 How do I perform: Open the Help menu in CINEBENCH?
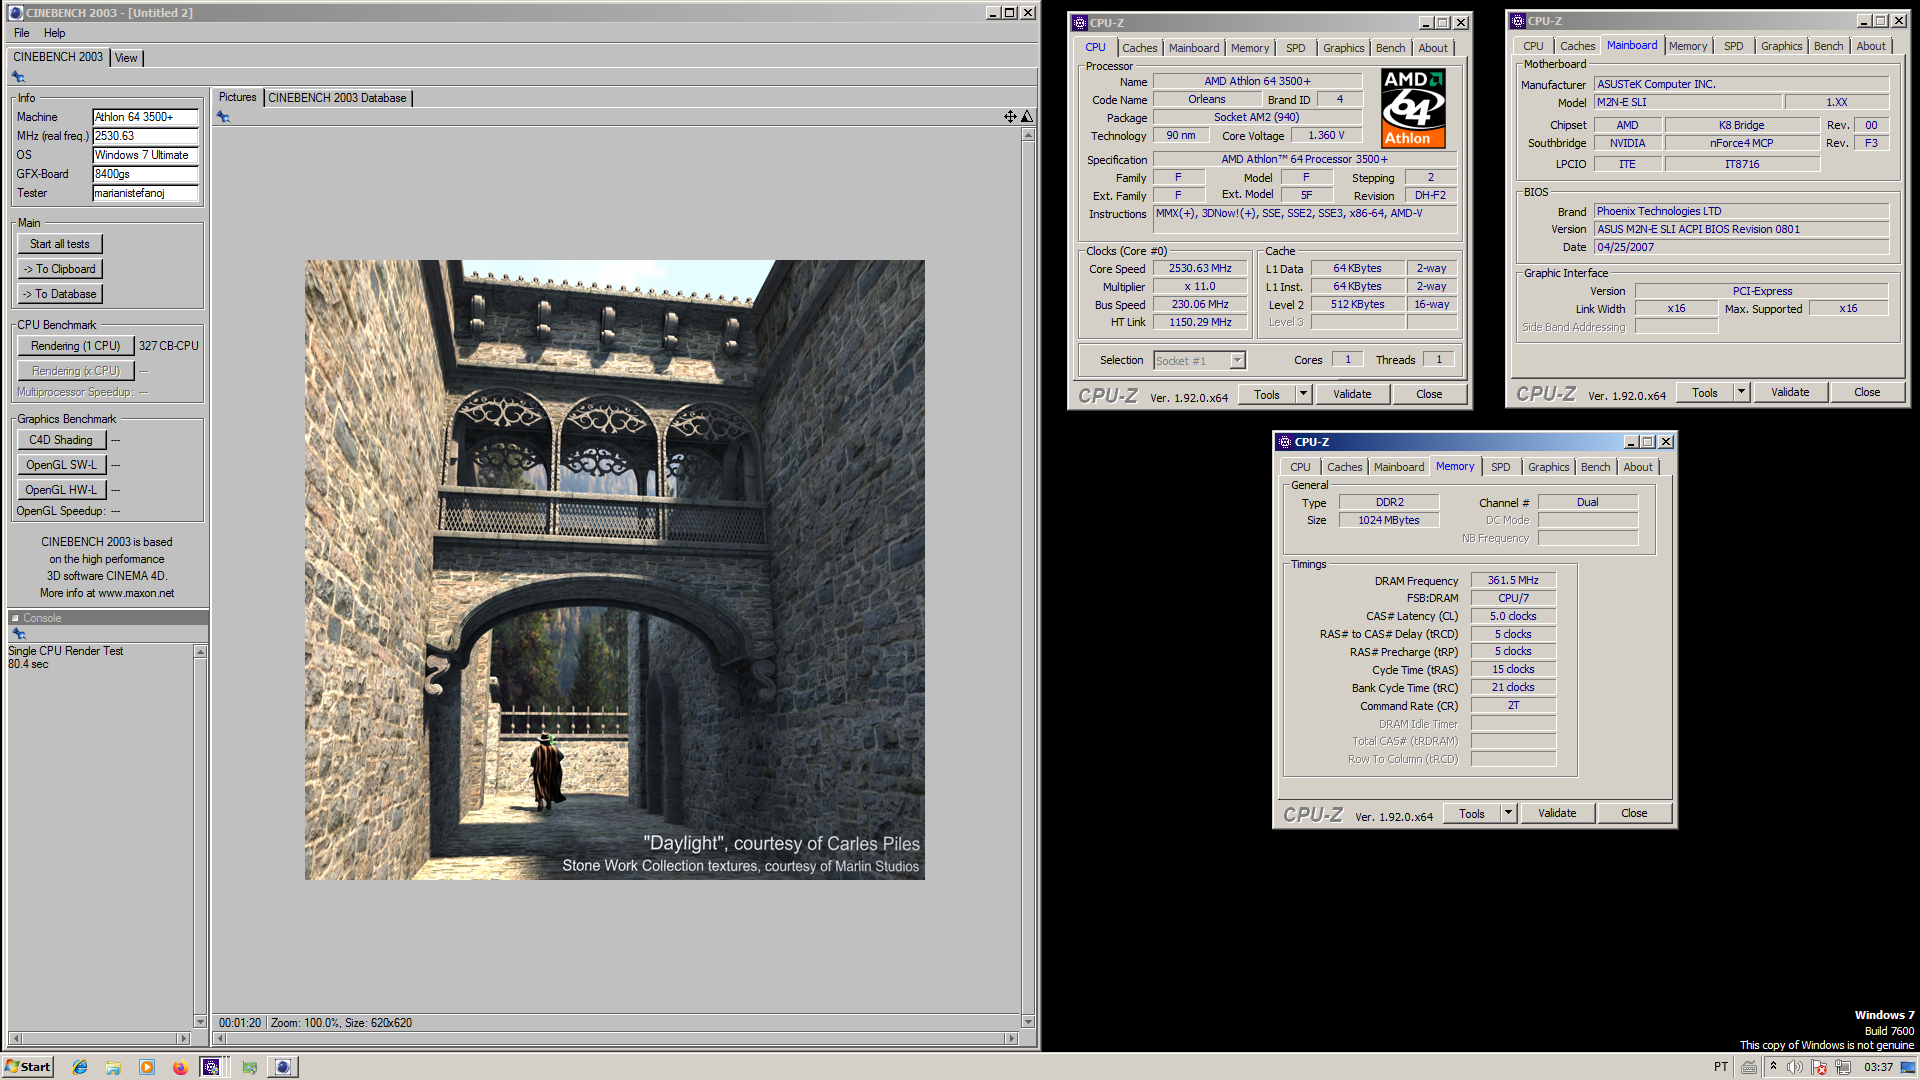(x=54, y=33)
